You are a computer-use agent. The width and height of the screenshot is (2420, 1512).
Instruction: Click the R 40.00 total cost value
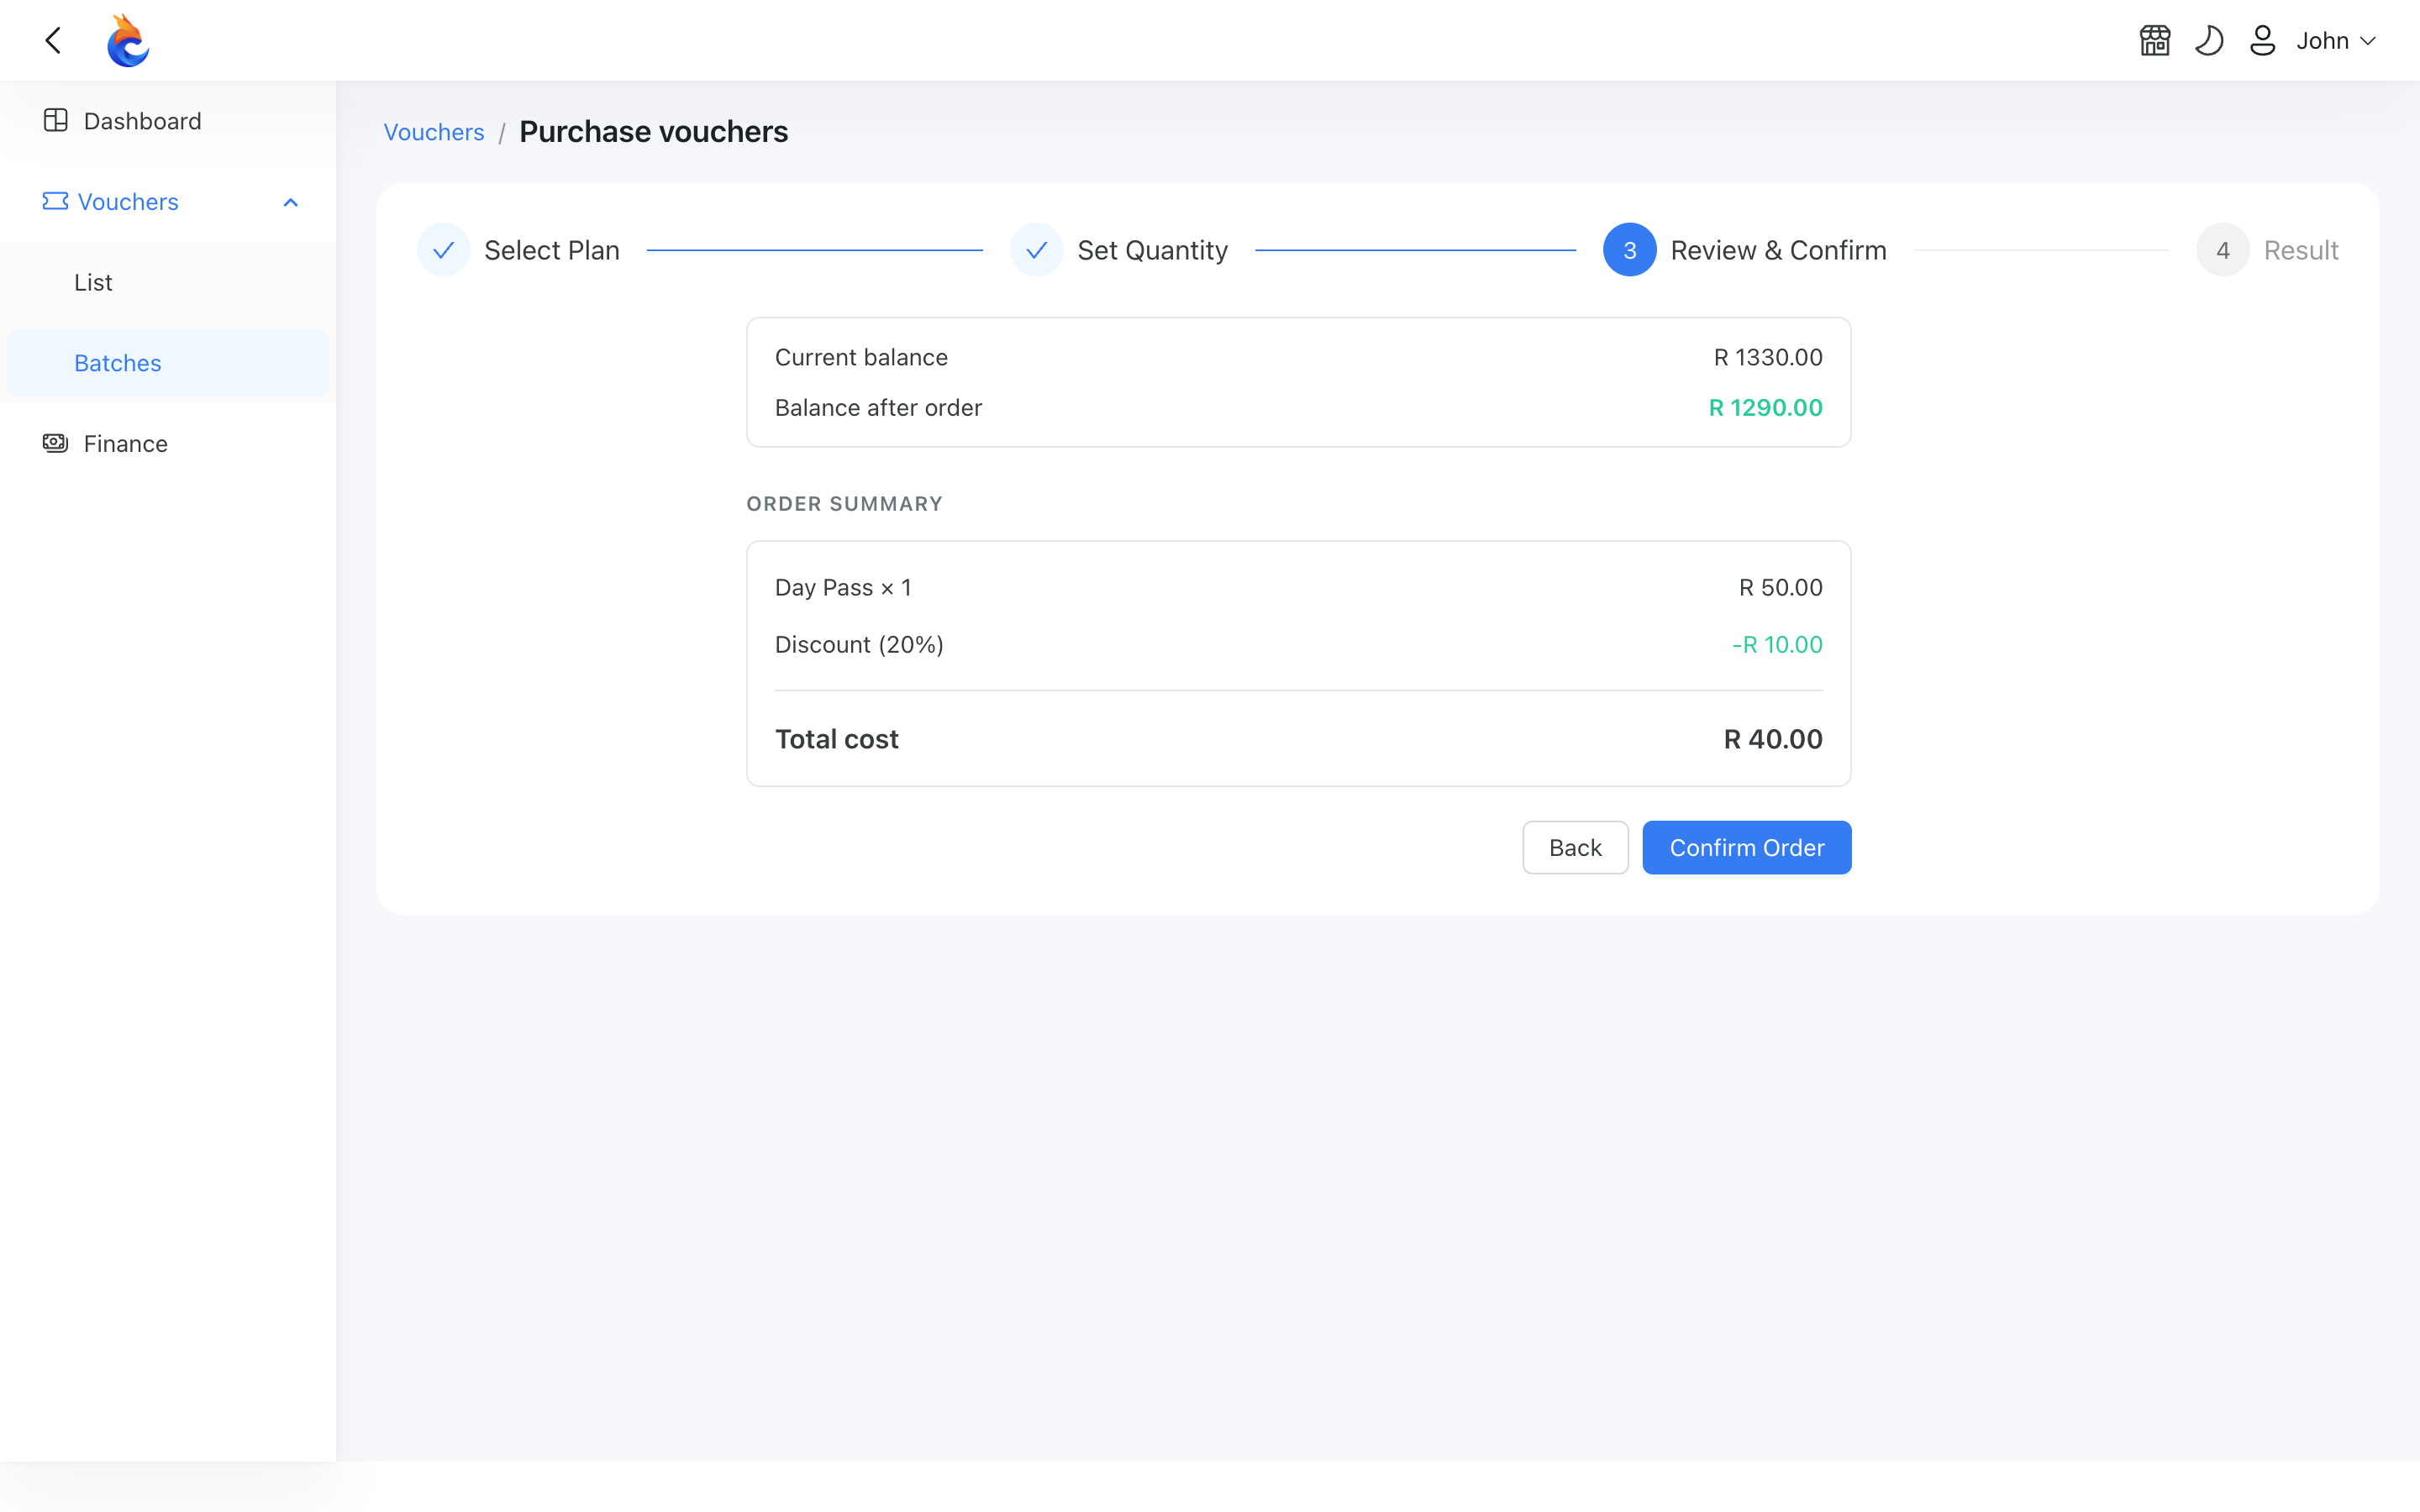coord(1773,739)
